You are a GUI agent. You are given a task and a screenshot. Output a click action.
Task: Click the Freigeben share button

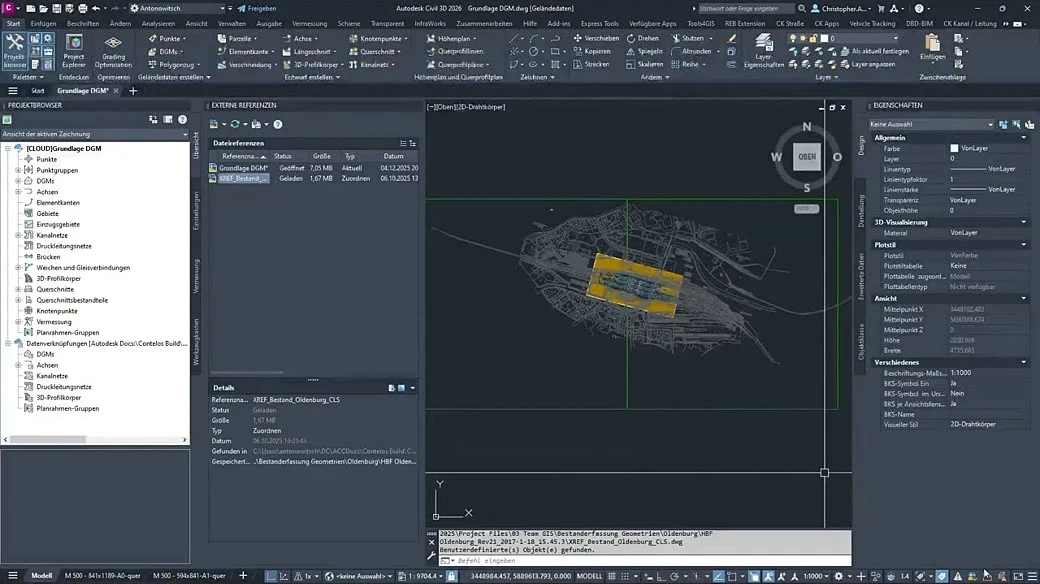point(257,9)
